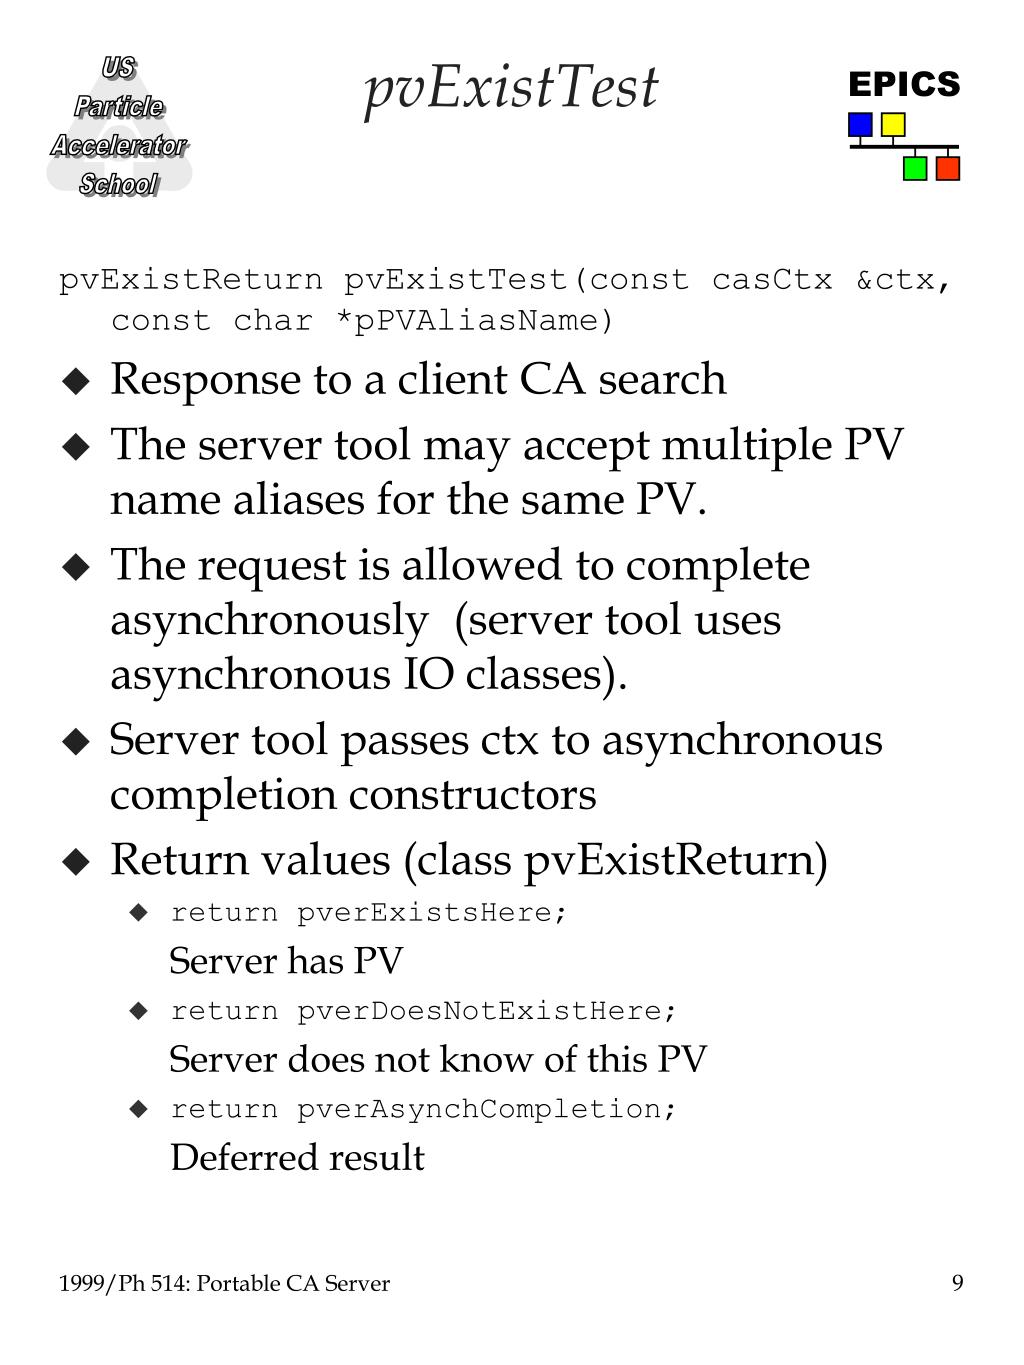Click the EPICS logo text
The height and width of the screenshot is (1365, 1024).
(x=904, y=84)
